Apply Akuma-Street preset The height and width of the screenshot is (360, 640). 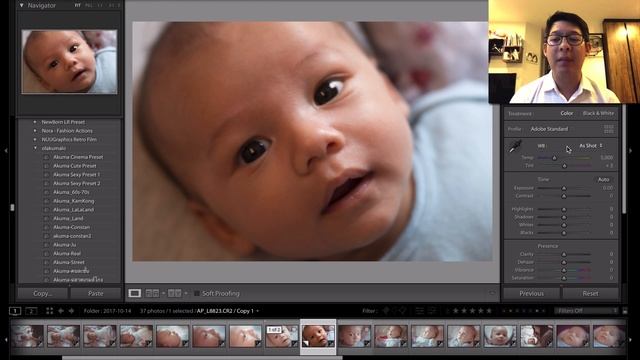[69, 262]
